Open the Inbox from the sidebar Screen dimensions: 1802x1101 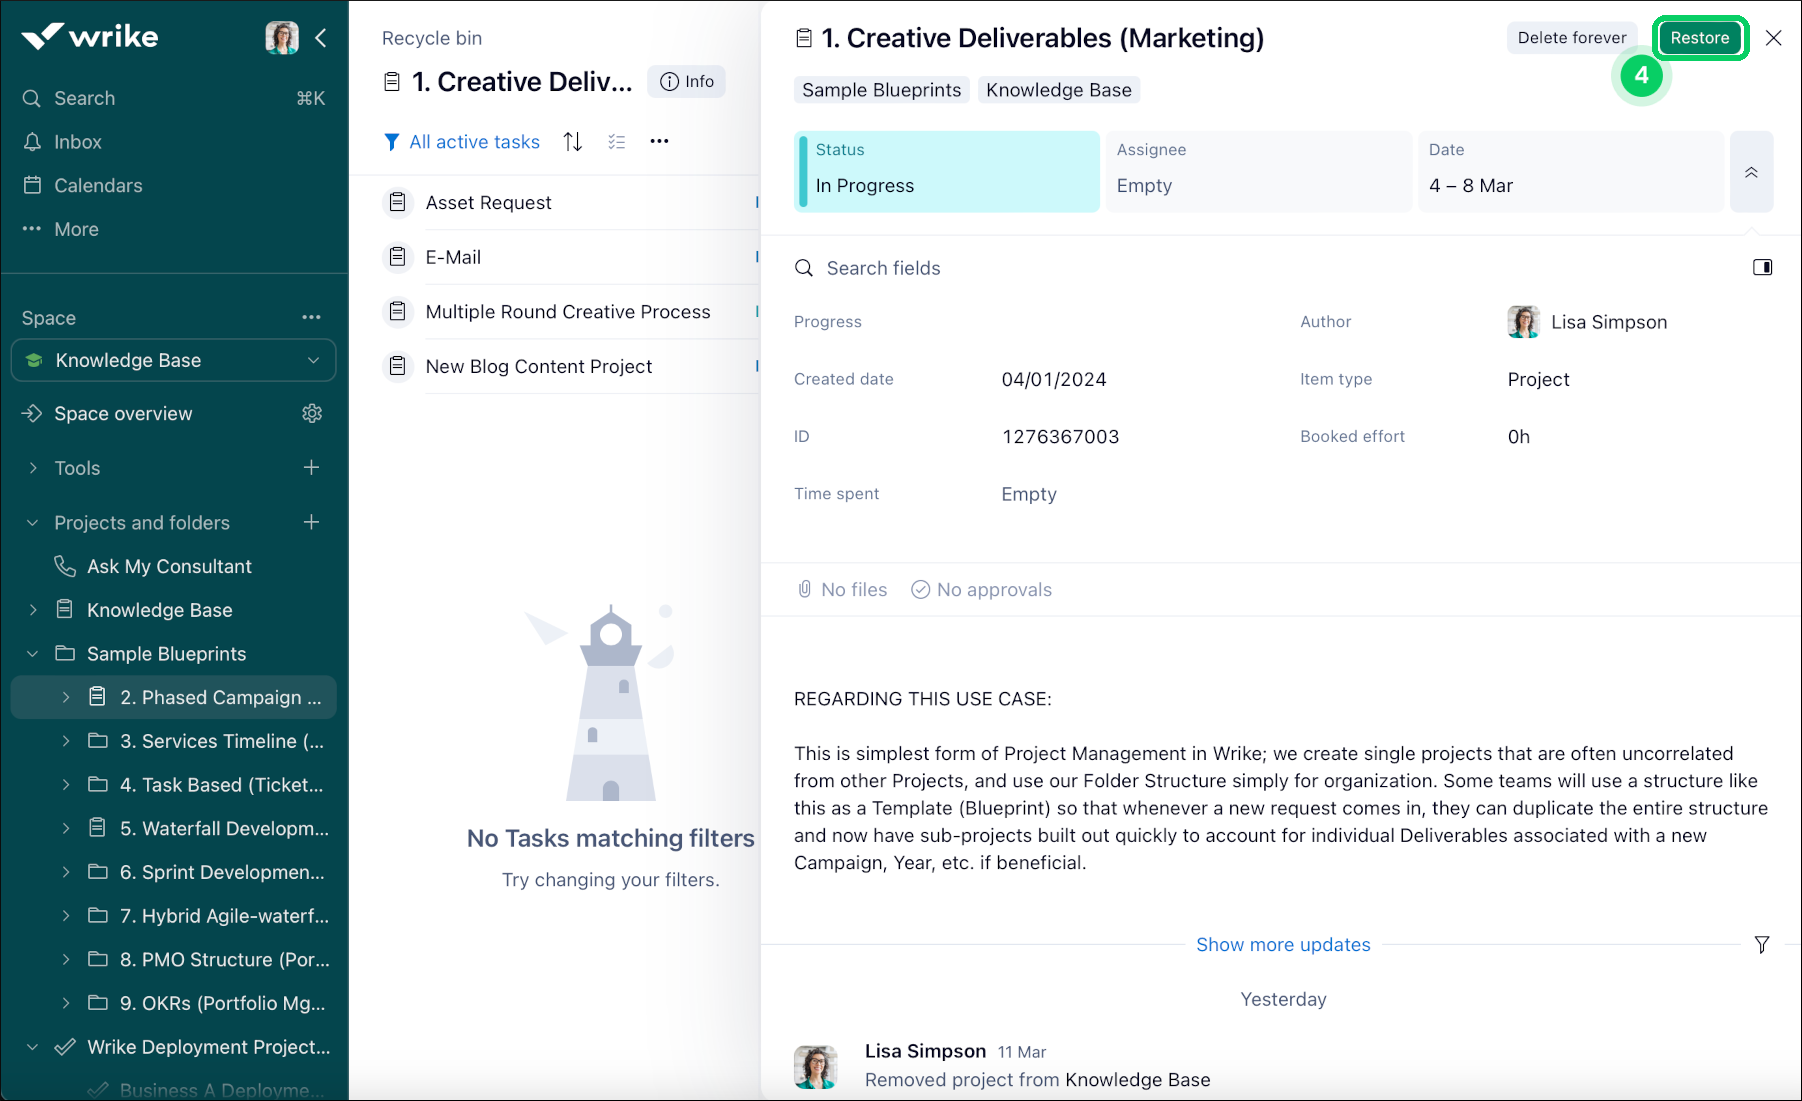(78, 141)
